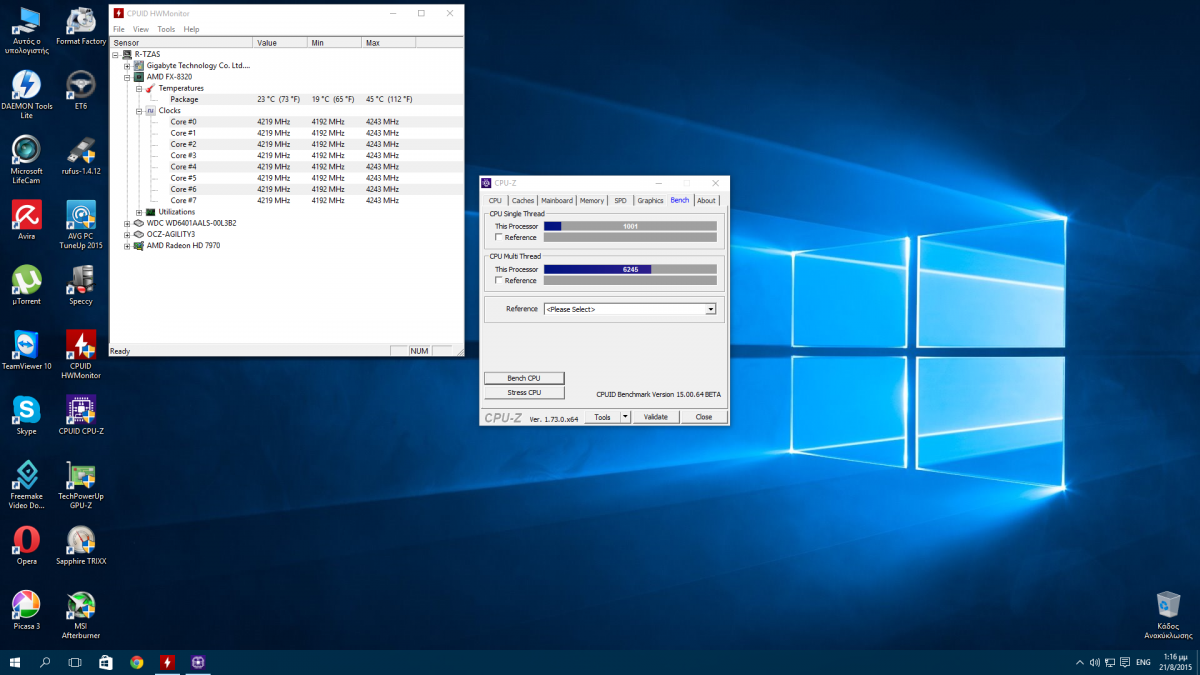Open View menu in HWMonitor
Viewport: 1200px width, 675px height.
pyautogui.click(x=141, y=29)
